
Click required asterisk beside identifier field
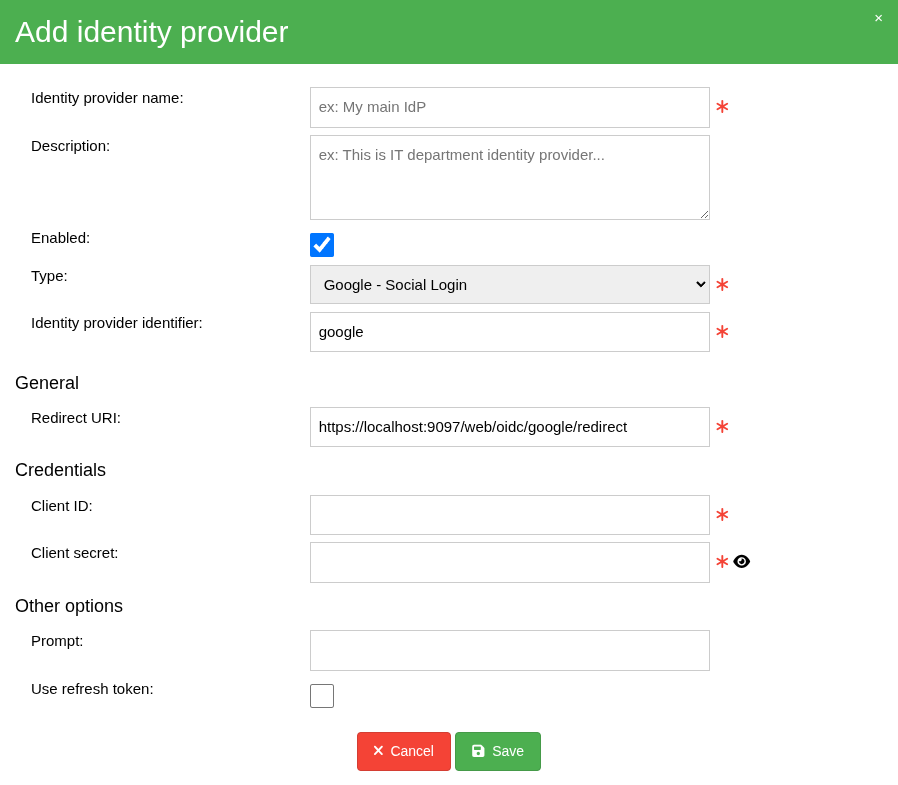pos(722,331)
